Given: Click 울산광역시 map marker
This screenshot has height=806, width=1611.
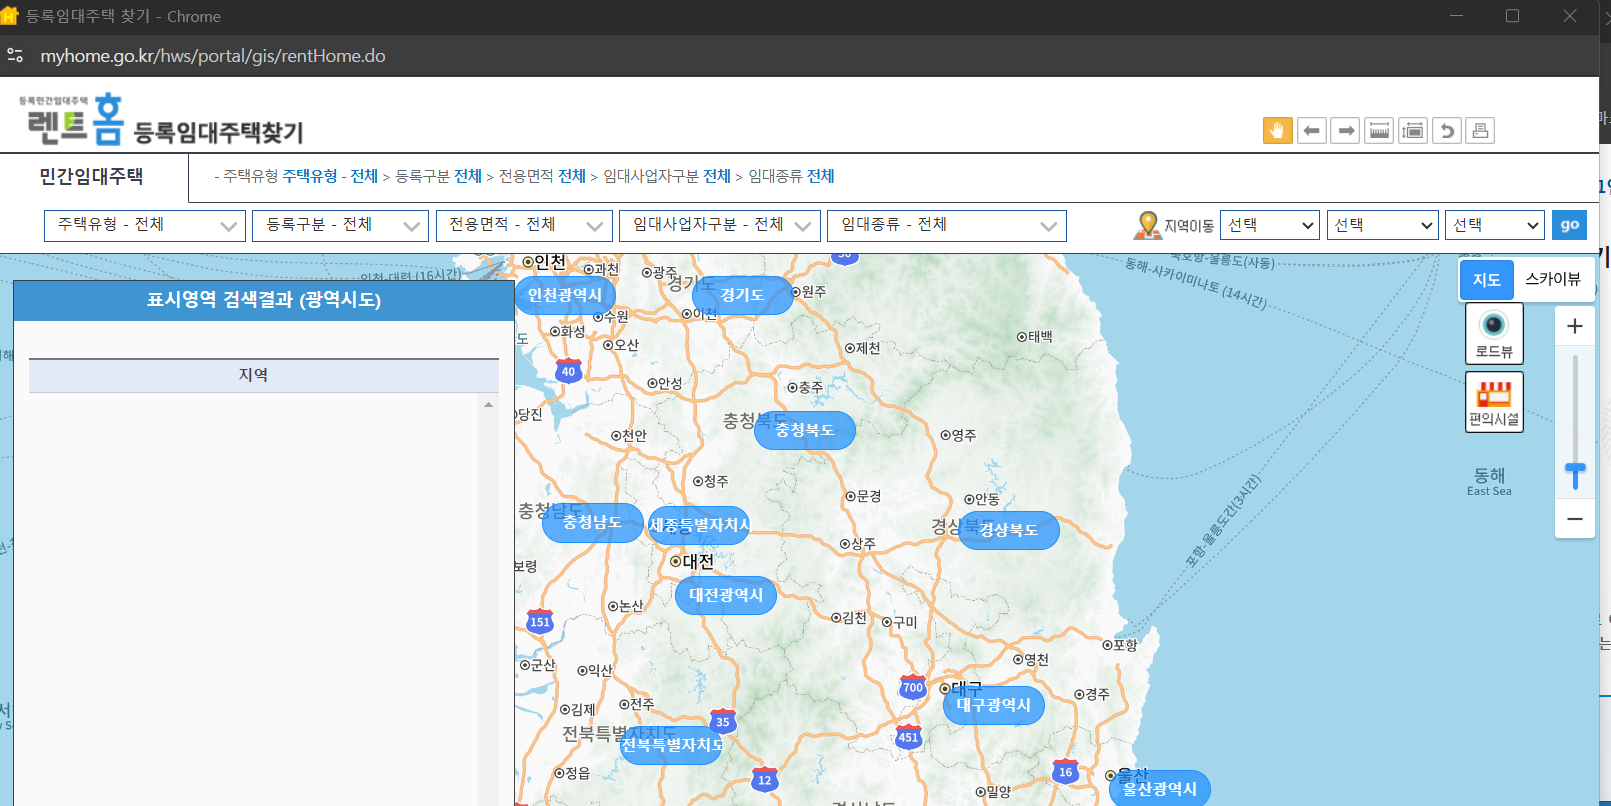Looking at the screenshot, I should [x=1160, y=789].
